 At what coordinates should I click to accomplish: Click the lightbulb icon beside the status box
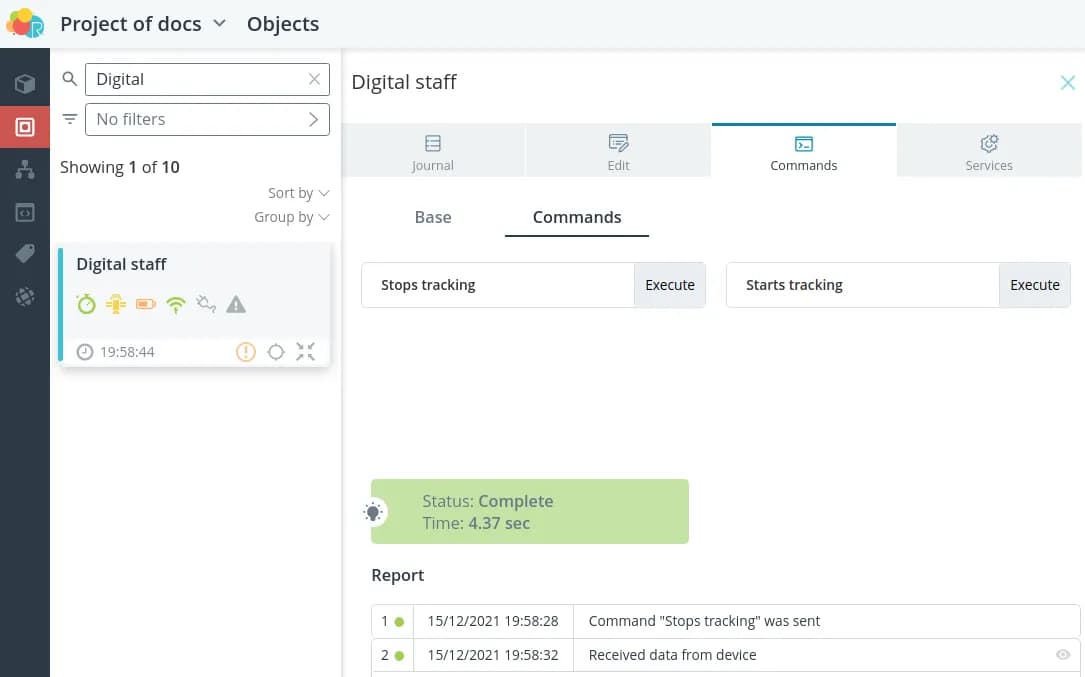pyautogui.click(x=373, y=512)
